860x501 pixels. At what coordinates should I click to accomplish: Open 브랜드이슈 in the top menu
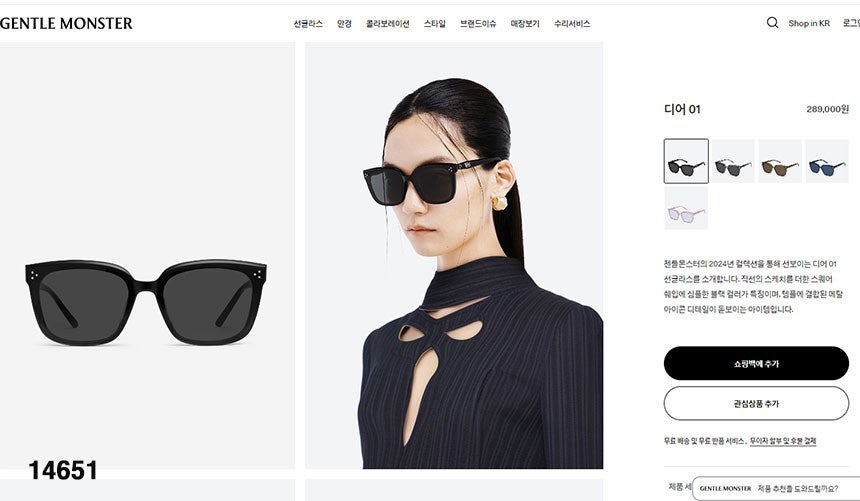478,24
